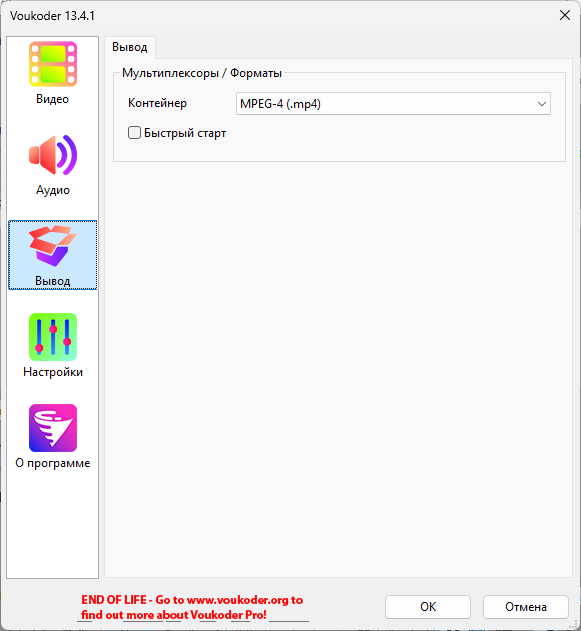Expand the Контейнер format dropdown
581x631 pixels.
tap(393, 104)
